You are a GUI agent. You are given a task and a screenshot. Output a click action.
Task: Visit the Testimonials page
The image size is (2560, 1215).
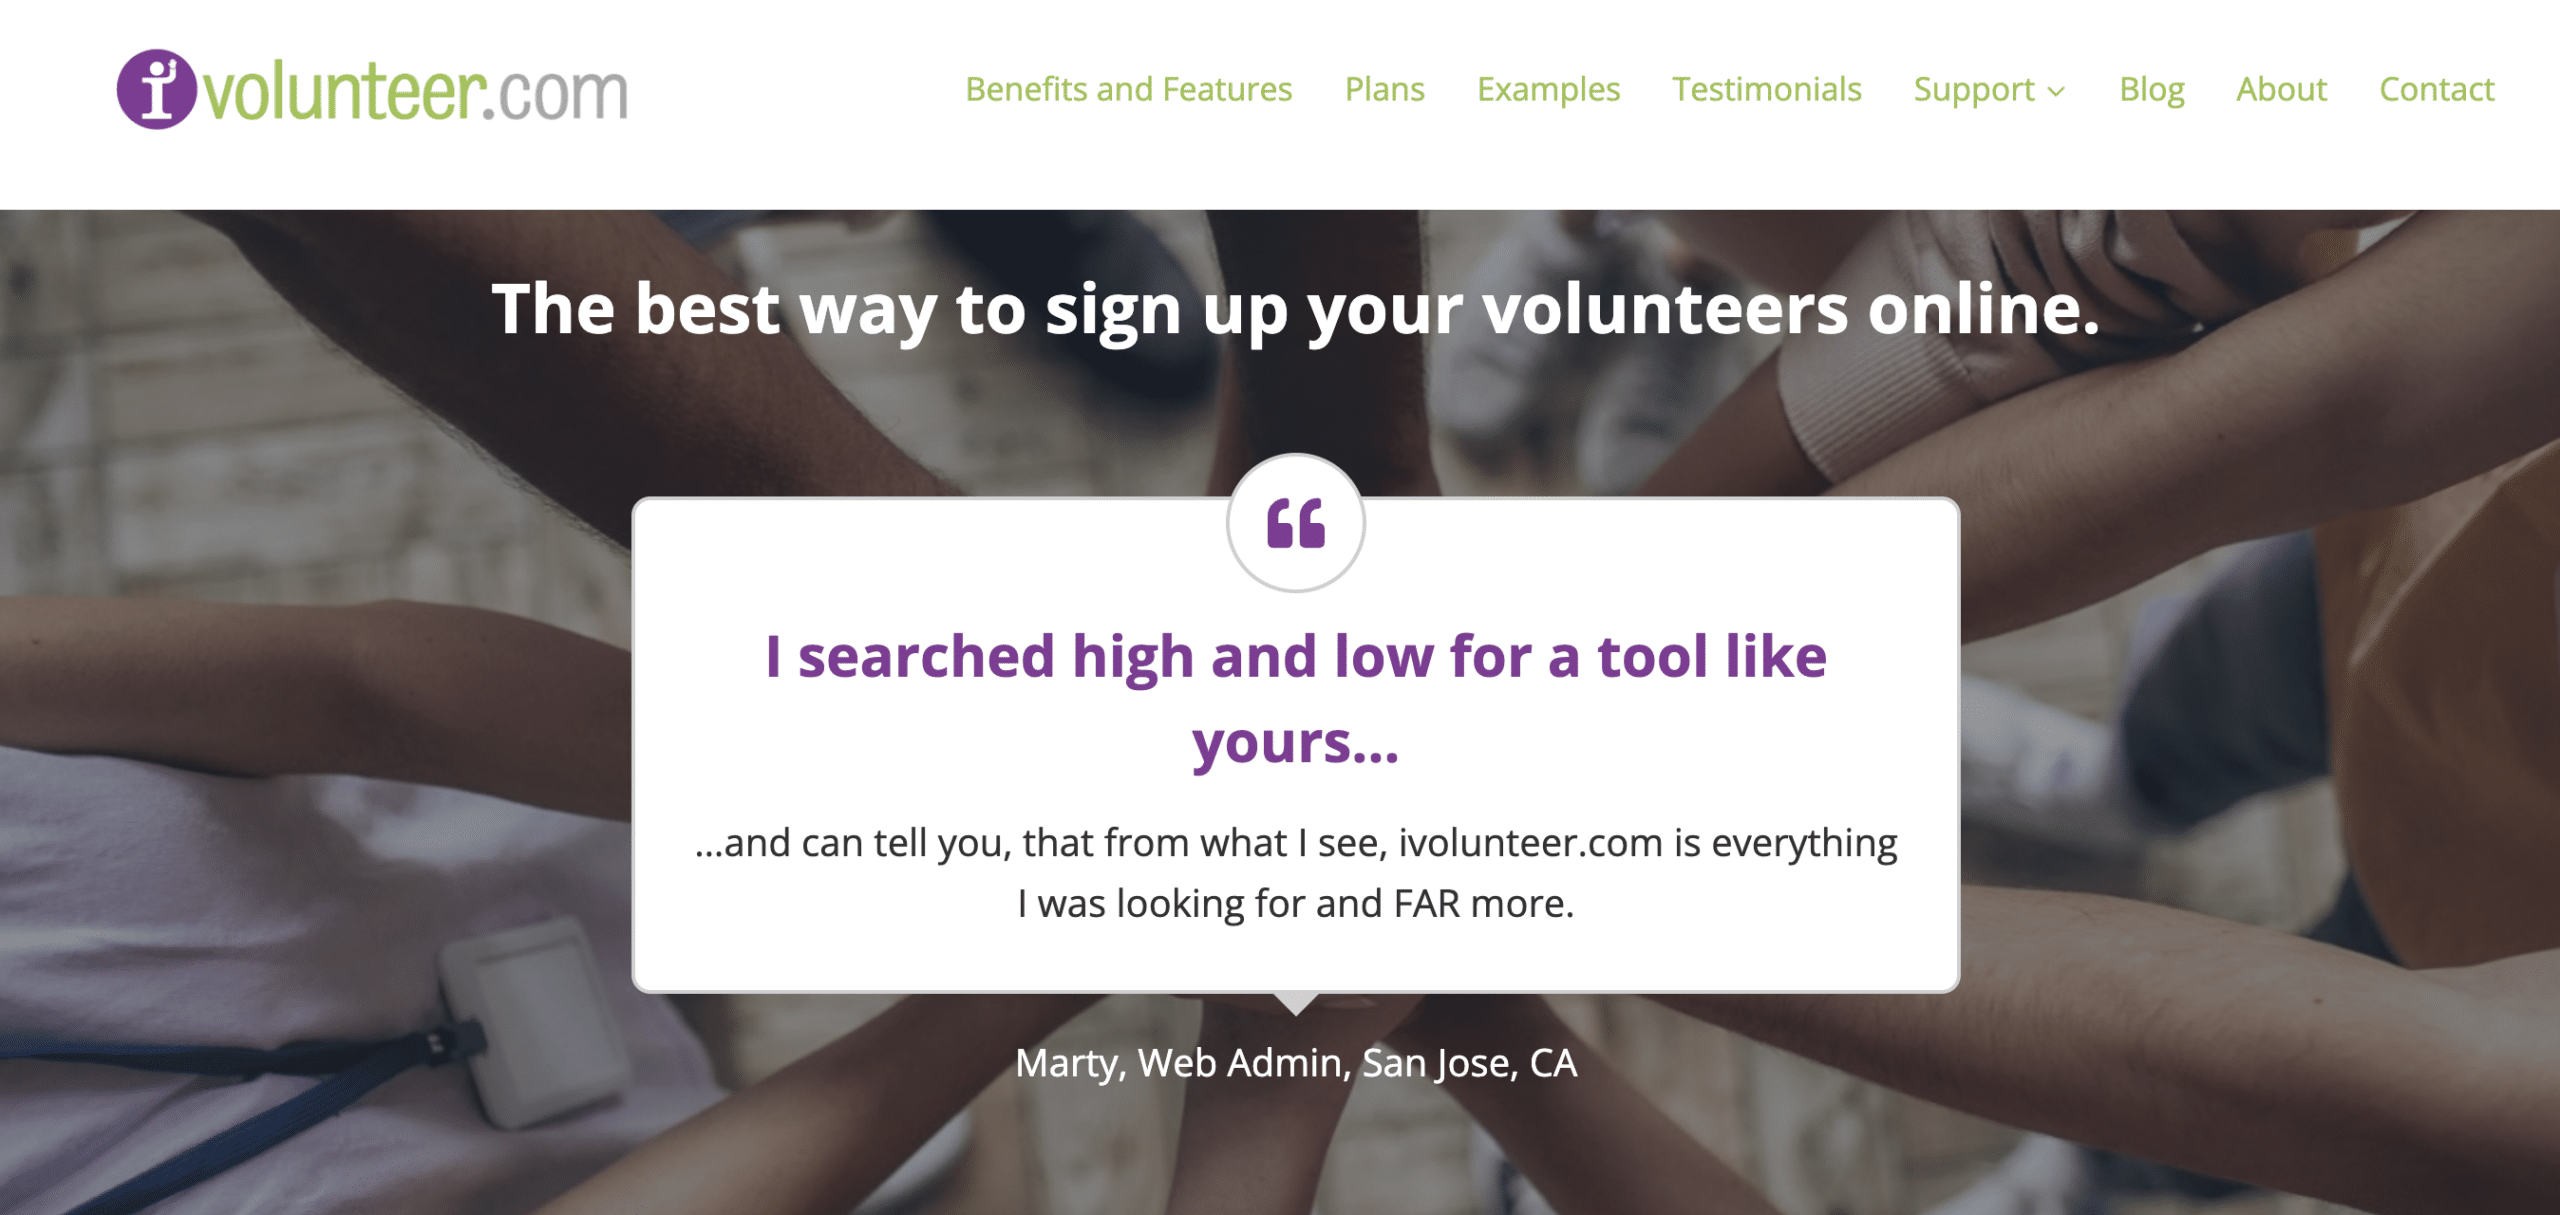pos(1767,90)
